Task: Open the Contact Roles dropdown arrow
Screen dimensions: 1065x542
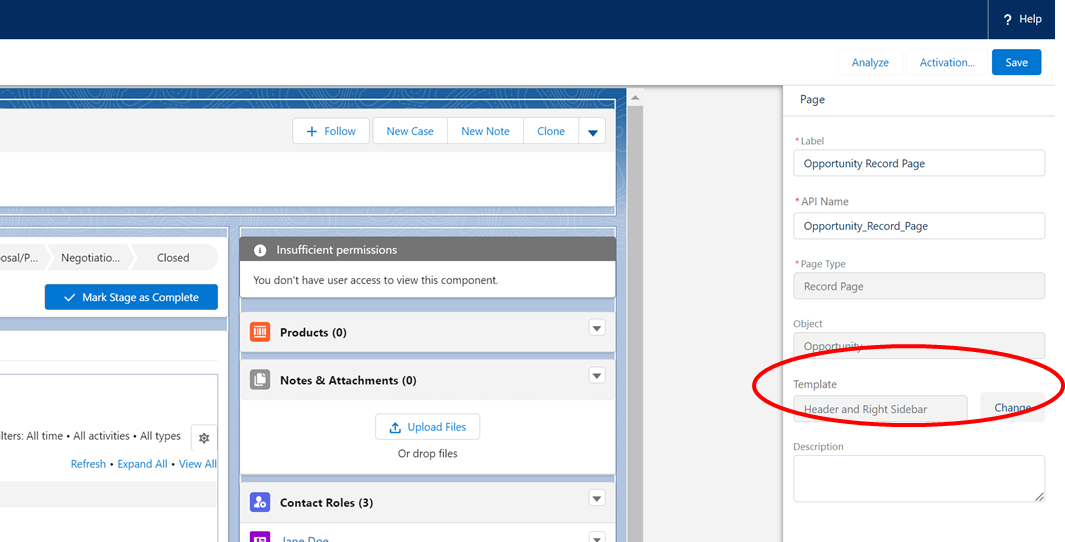Action: pyautogui.click(x=597, y=498)
